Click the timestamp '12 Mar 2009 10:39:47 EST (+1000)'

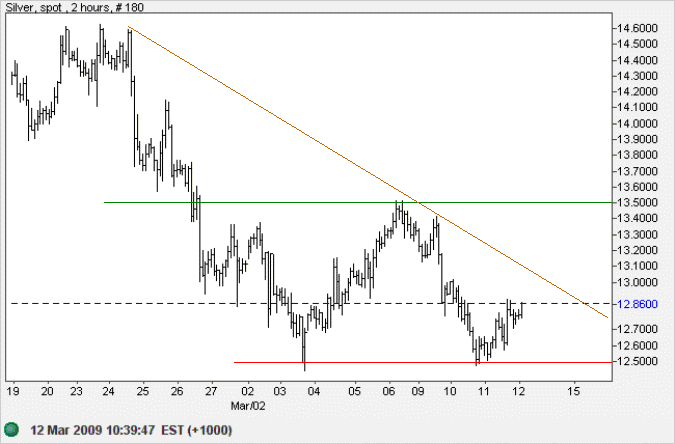131,430
